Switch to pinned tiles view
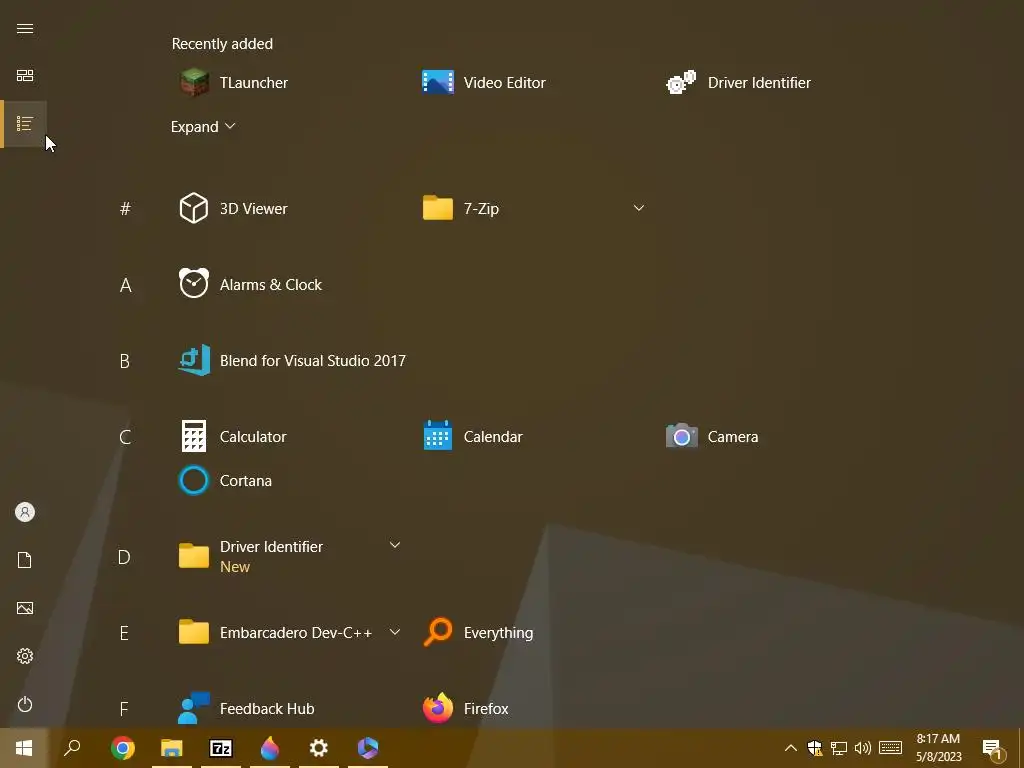 [25, 76]
